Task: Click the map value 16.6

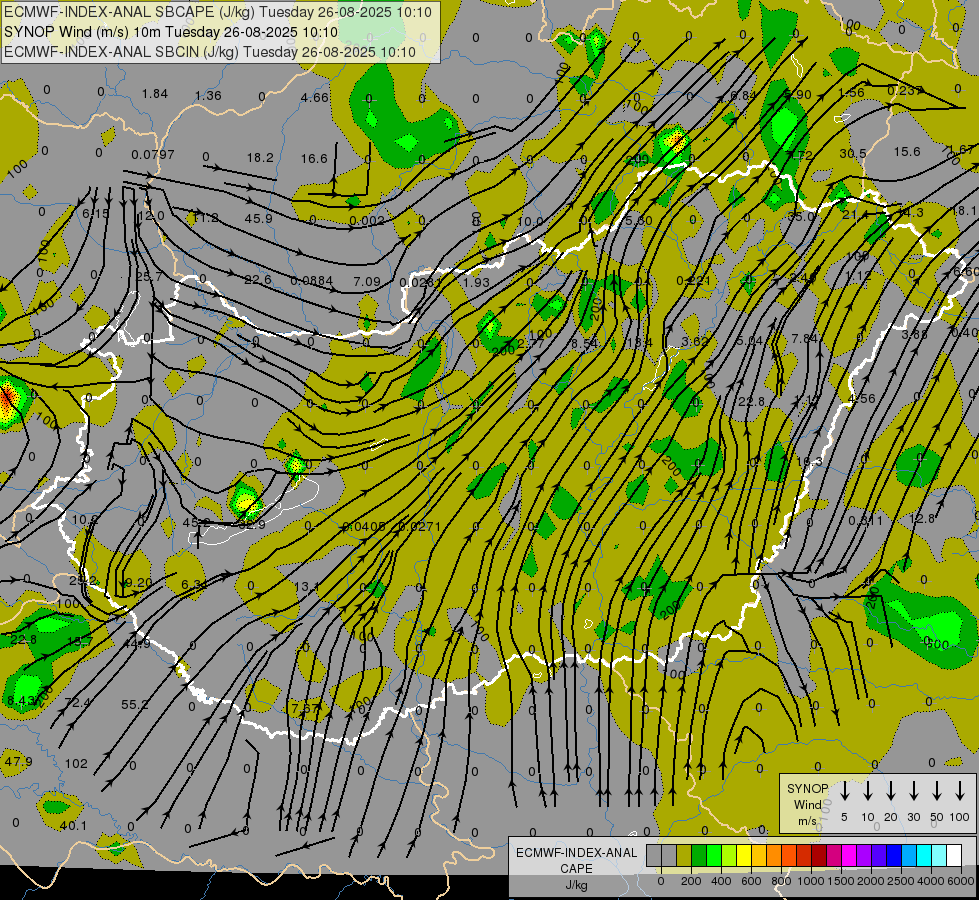Action: pos(314,159)
